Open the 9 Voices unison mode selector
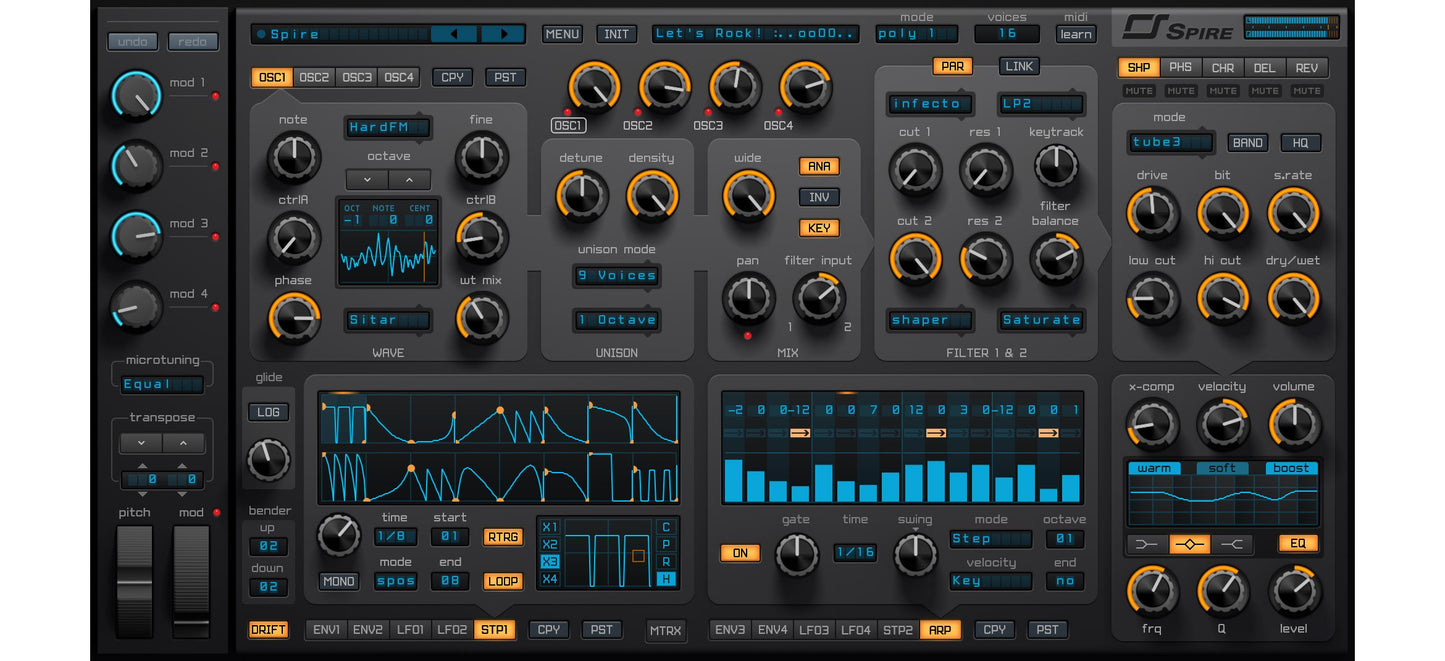1445x661 pixels. [x=616, y=276]
